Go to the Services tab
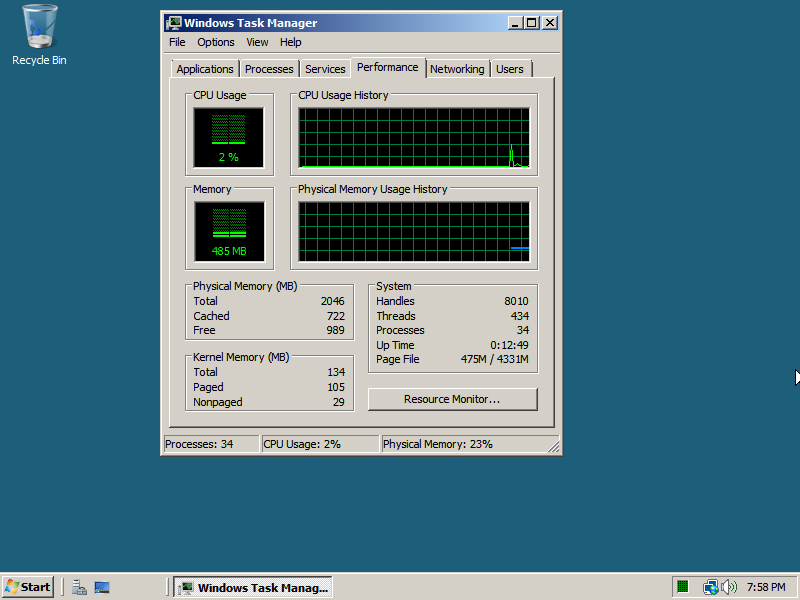 click(x=325, y=69)
